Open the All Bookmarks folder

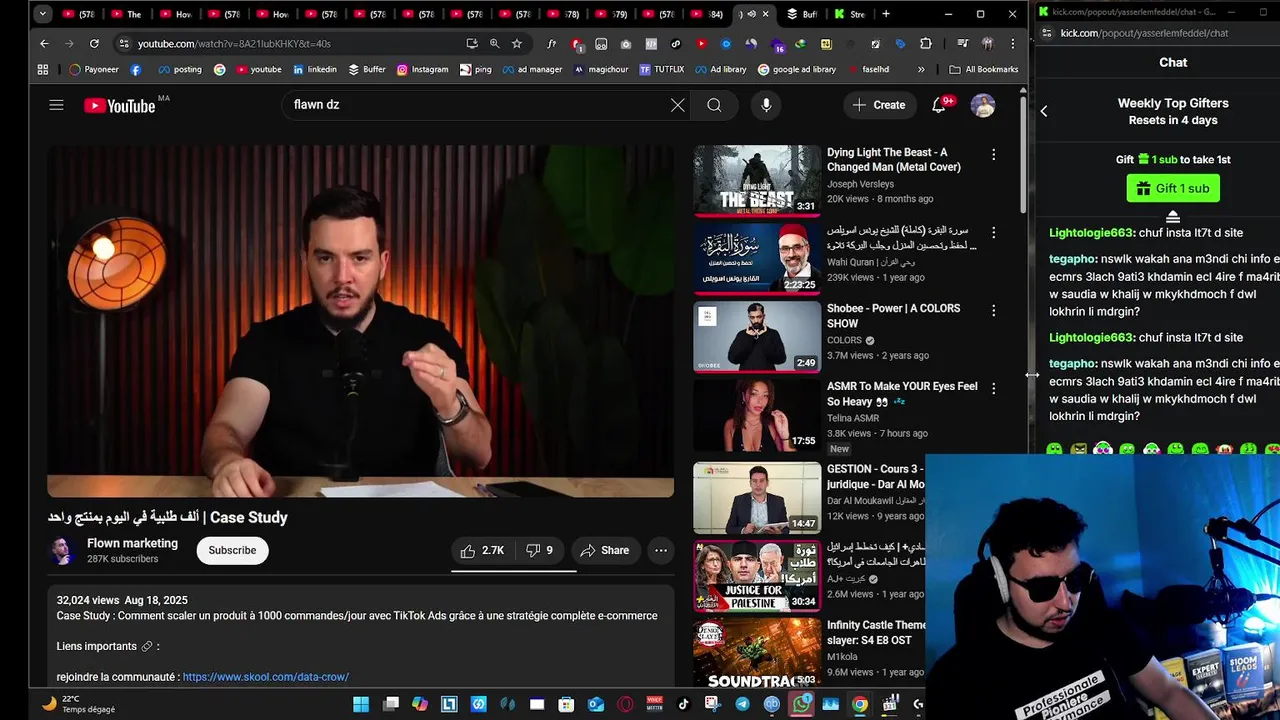click(x=984, y=69)
